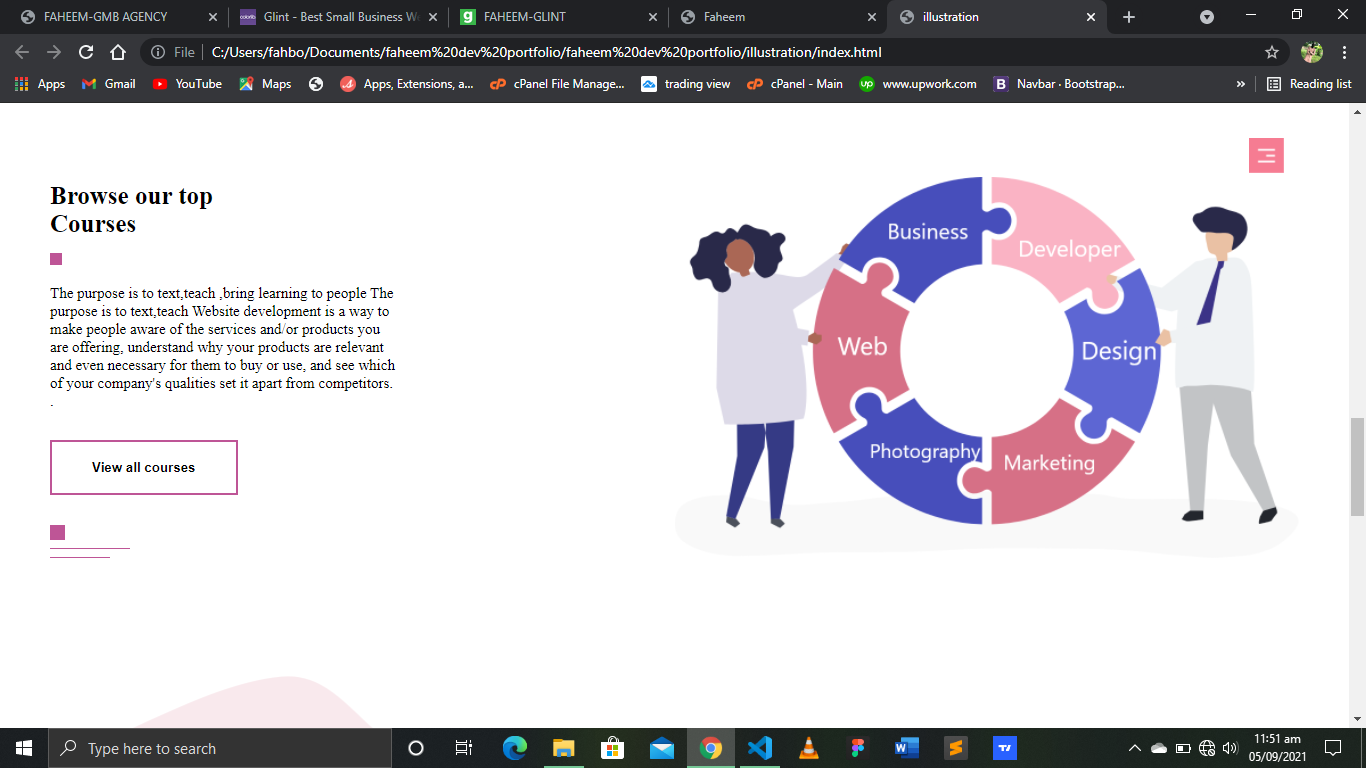The image size is (1366, 768).
Task: Open VLC media player from taskbar
Action: 809,748
